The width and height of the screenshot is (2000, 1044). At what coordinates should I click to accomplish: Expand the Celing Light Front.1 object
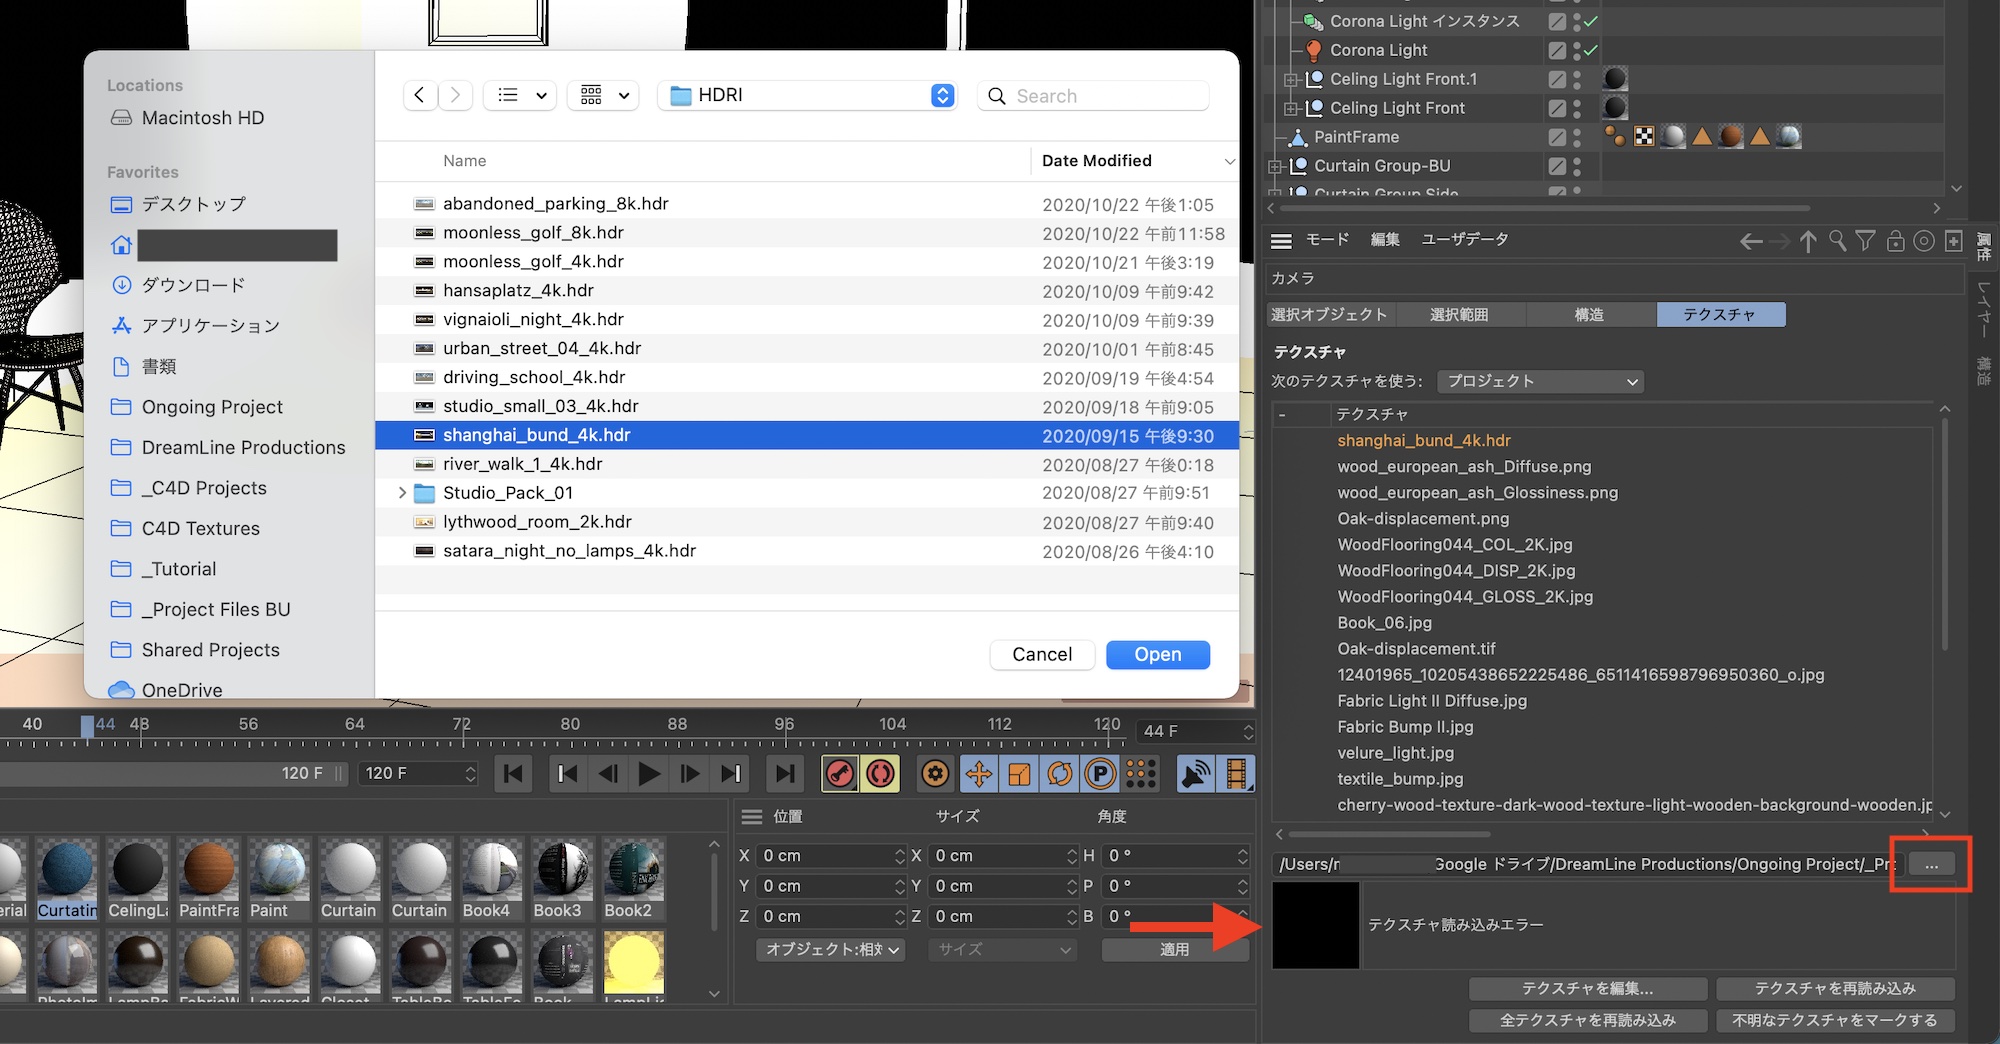click(x=1291, y=79)
